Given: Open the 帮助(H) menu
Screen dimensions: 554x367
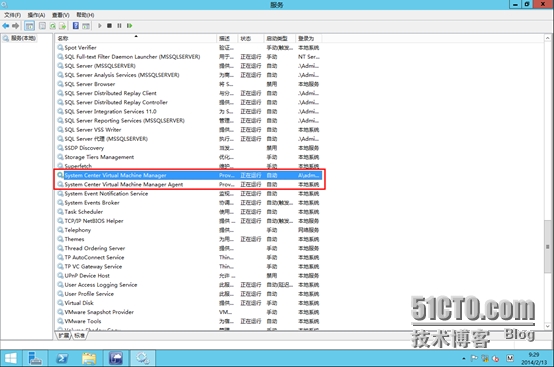Looking at the screenshot, I should click(x=85, y=15).
